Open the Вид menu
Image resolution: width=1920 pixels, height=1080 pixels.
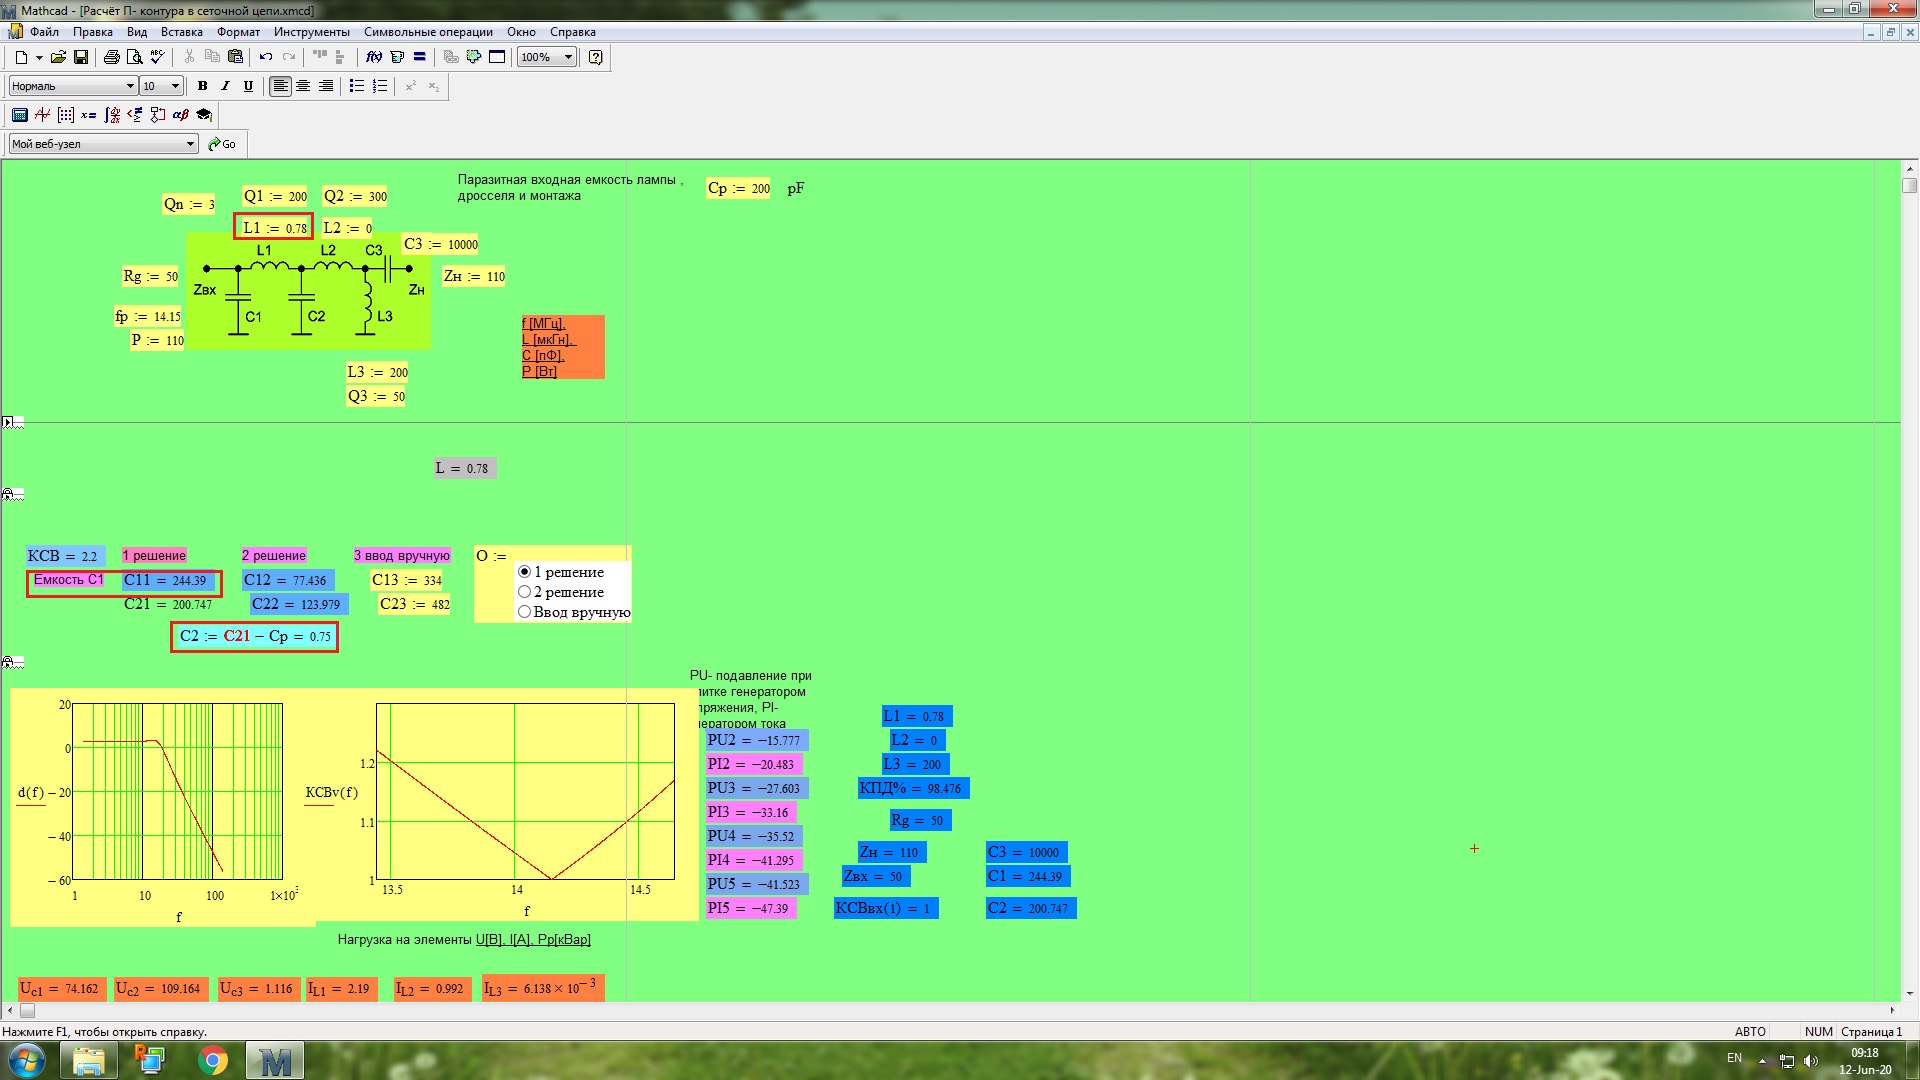(137, 32)
